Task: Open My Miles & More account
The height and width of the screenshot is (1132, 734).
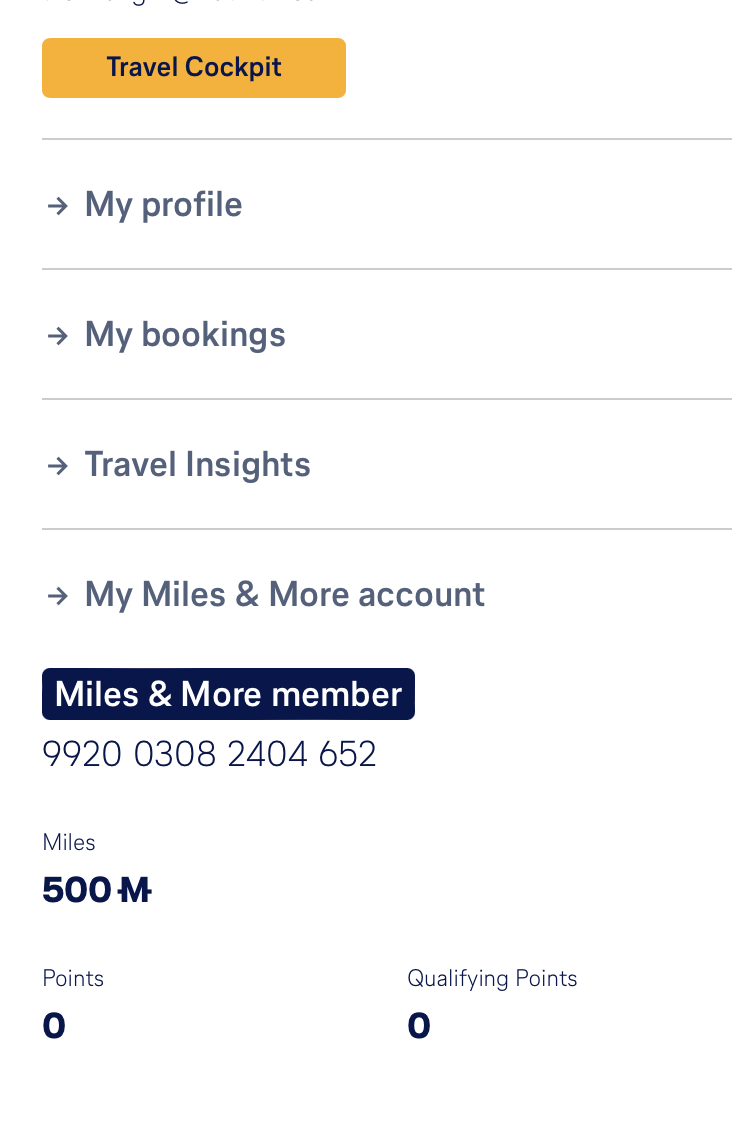Action: point(284,595)
